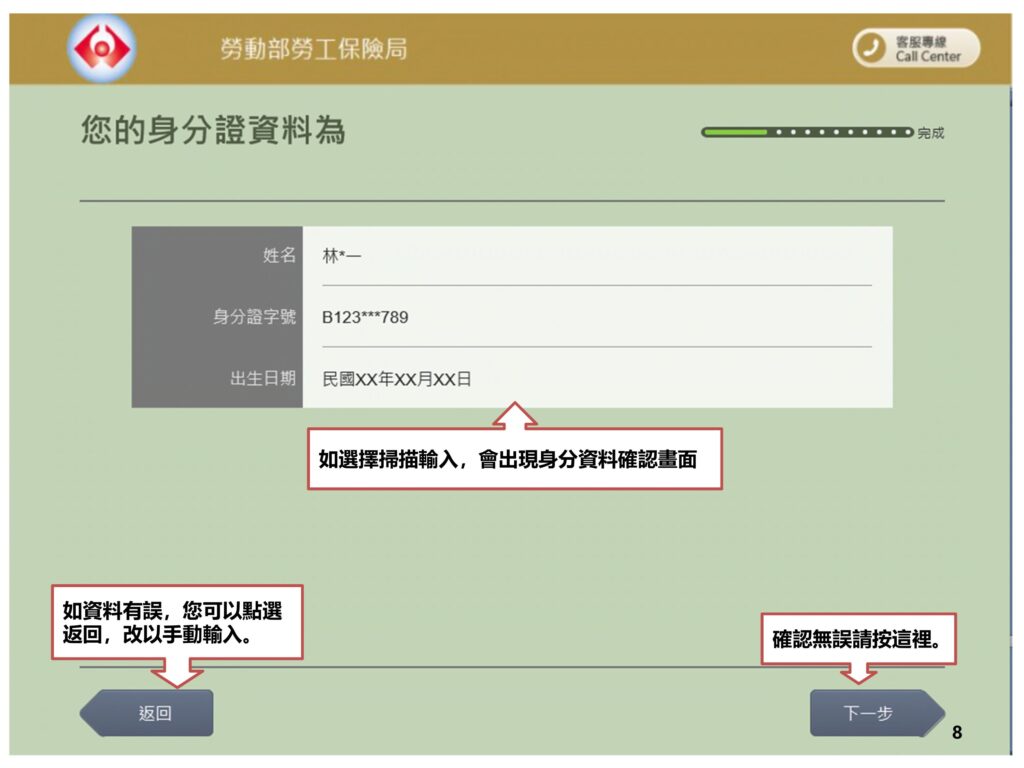Click the upward arrow below the data table
The height and width of the screenshot is (768, 1024).
coord(514,415)
